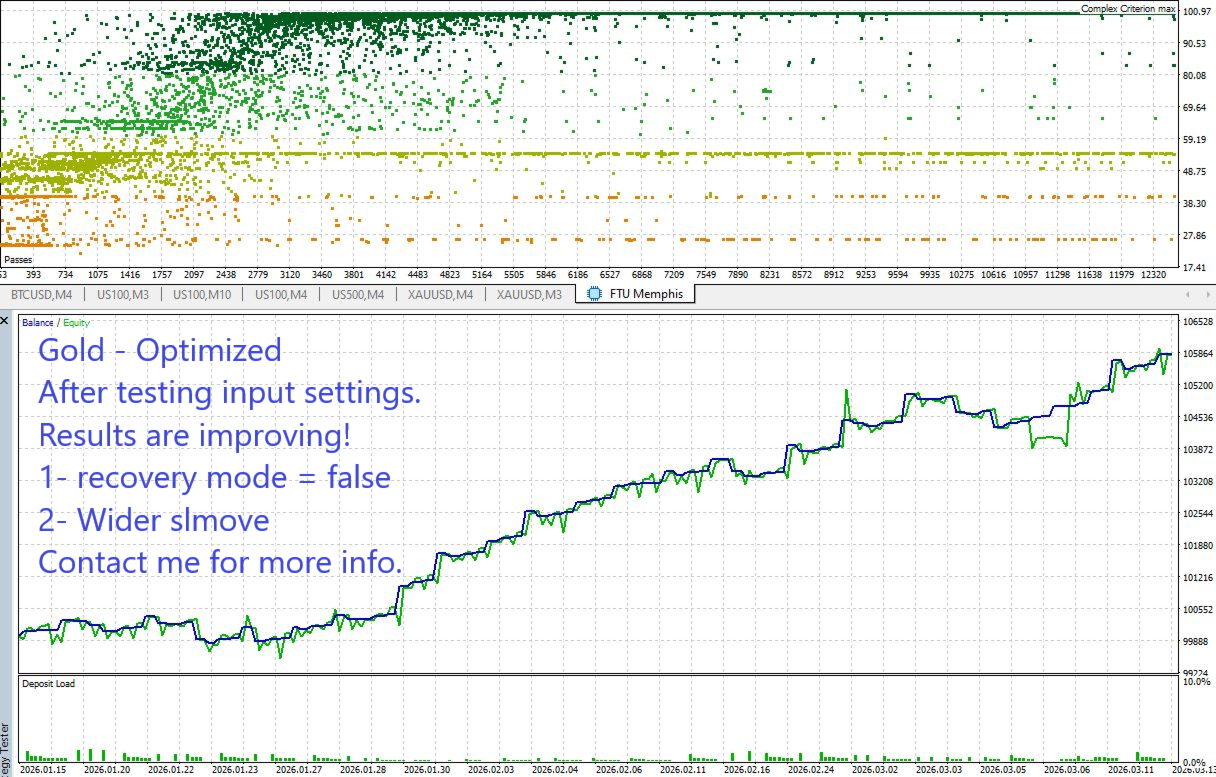Click the 2026.01.15 date label
1216x777 pixels.
point(41,770)
